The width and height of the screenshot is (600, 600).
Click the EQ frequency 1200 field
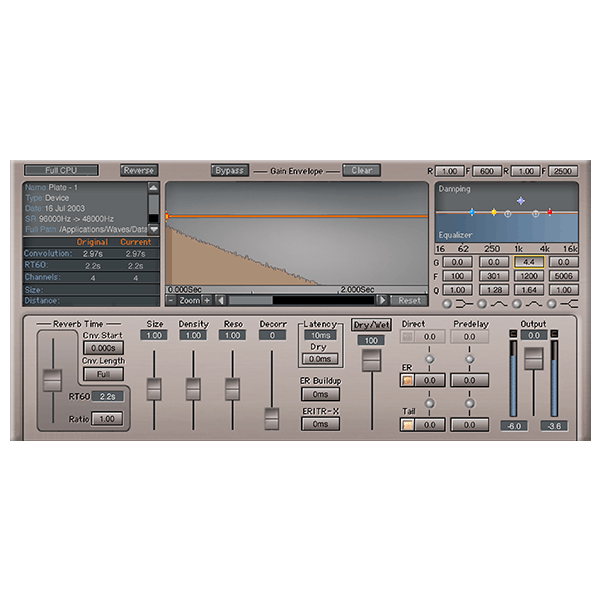point(529,276)
